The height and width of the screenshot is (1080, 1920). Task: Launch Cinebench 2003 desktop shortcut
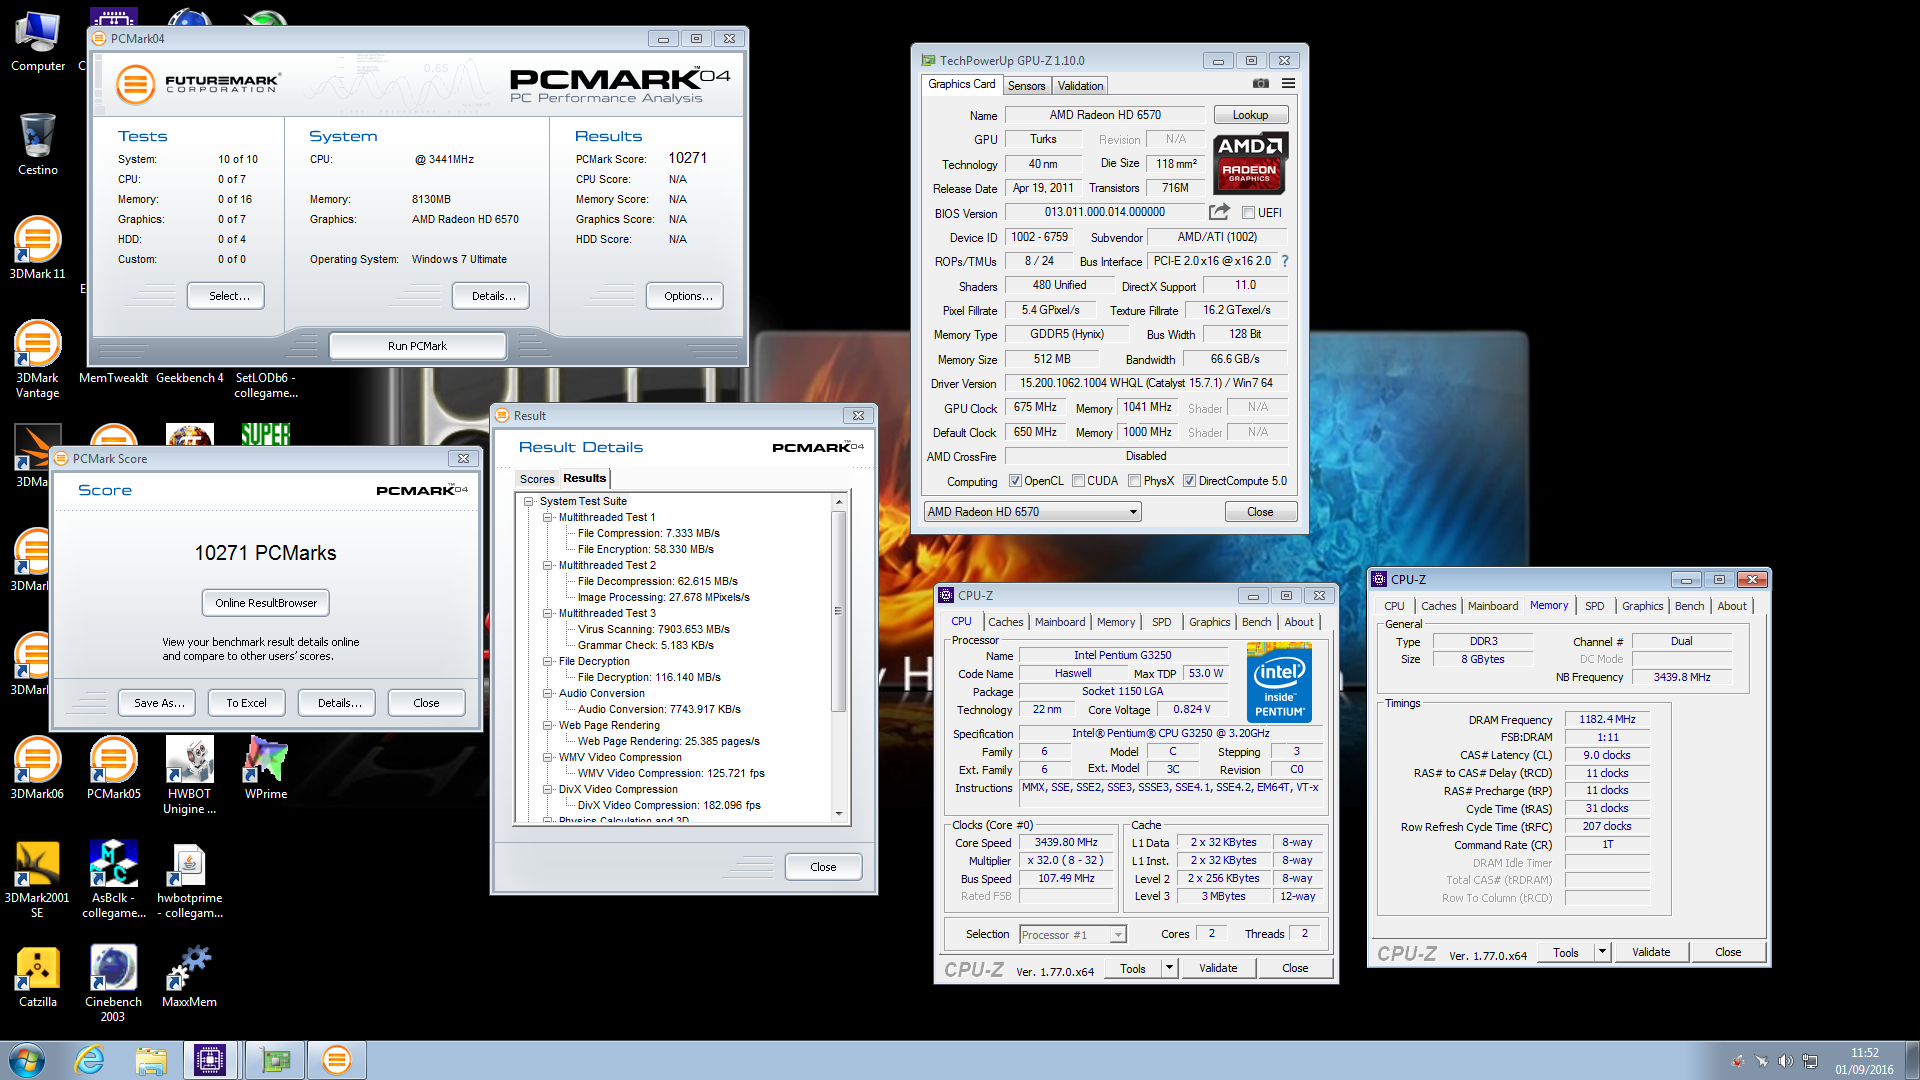point(113,983)
